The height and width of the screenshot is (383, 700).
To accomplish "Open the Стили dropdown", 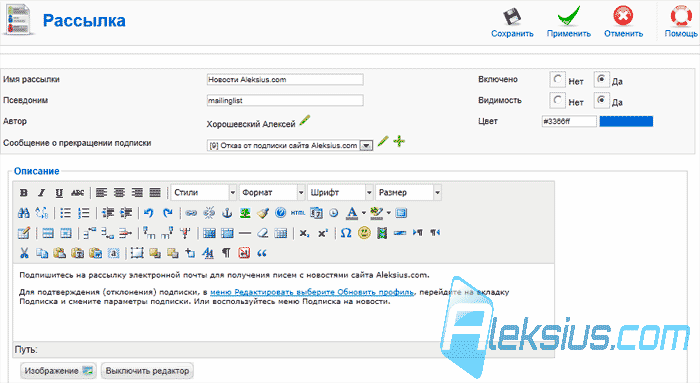I will [204, 192].
